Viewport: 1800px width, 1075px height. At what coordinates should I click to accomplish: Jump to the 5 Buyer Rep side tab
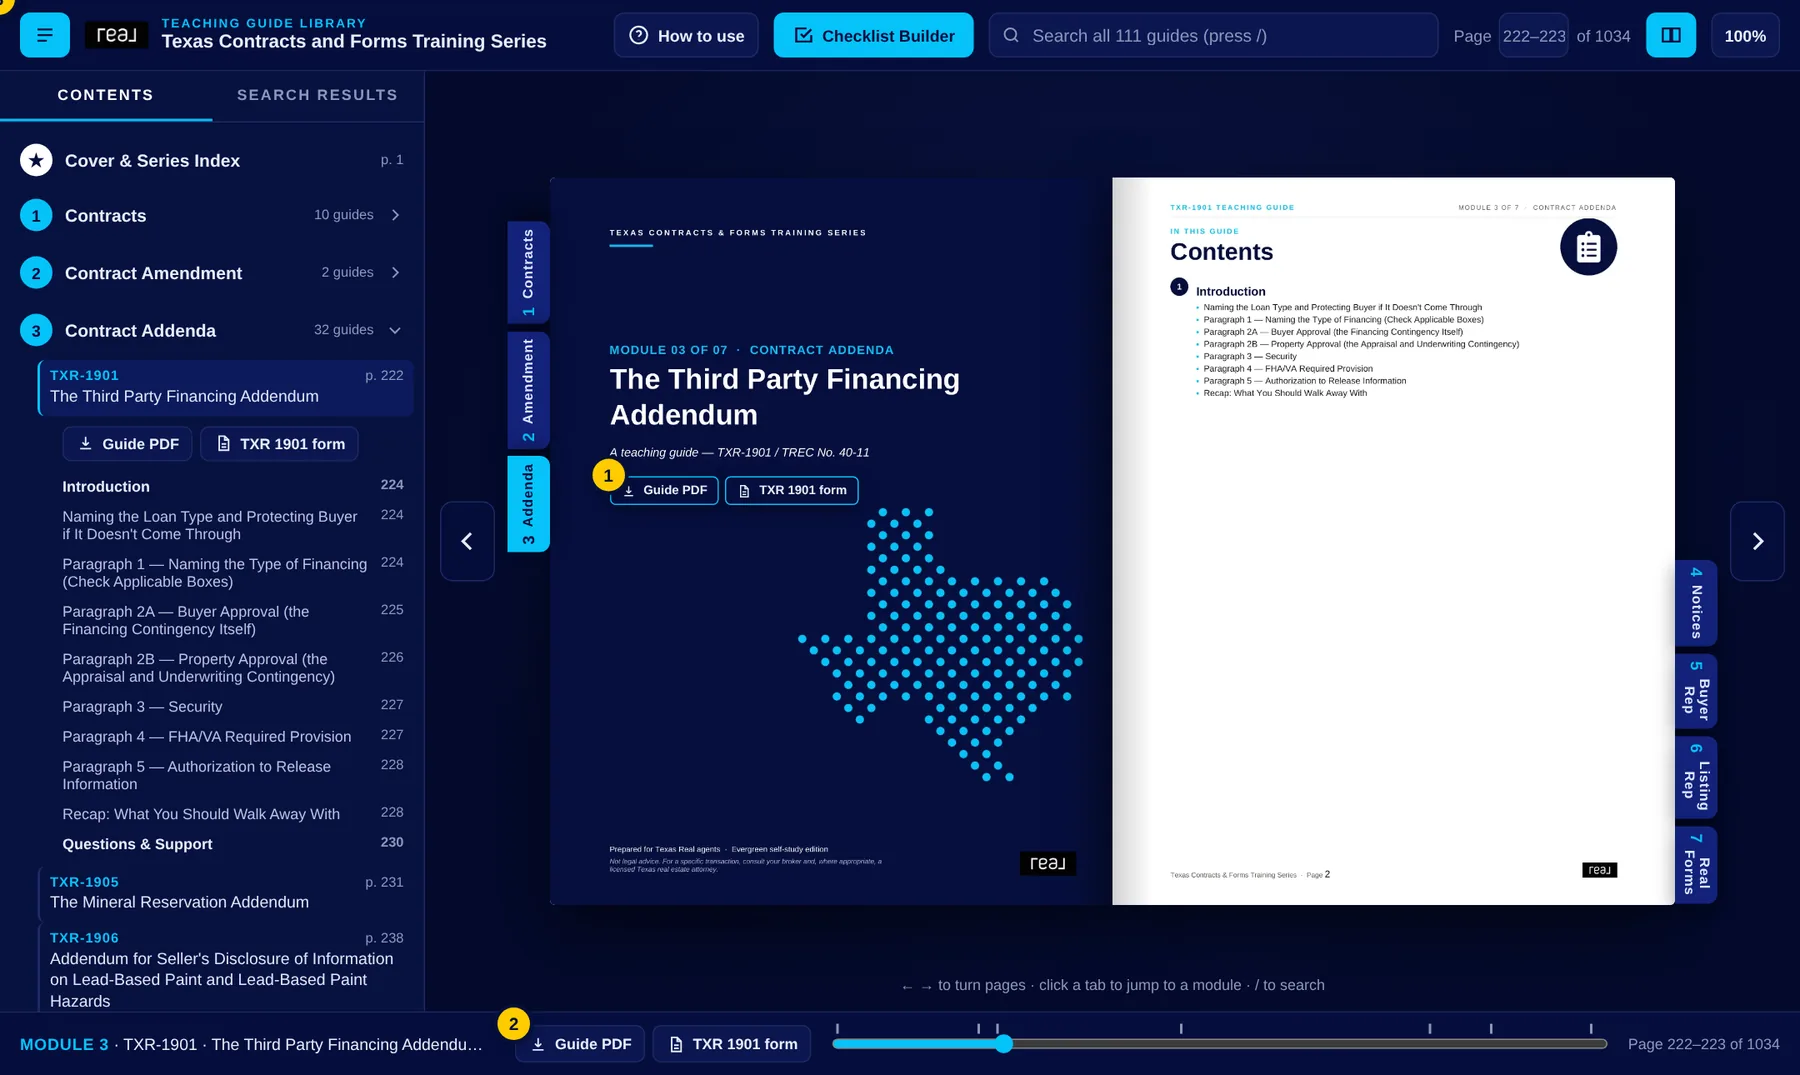tap(1696, 691)
